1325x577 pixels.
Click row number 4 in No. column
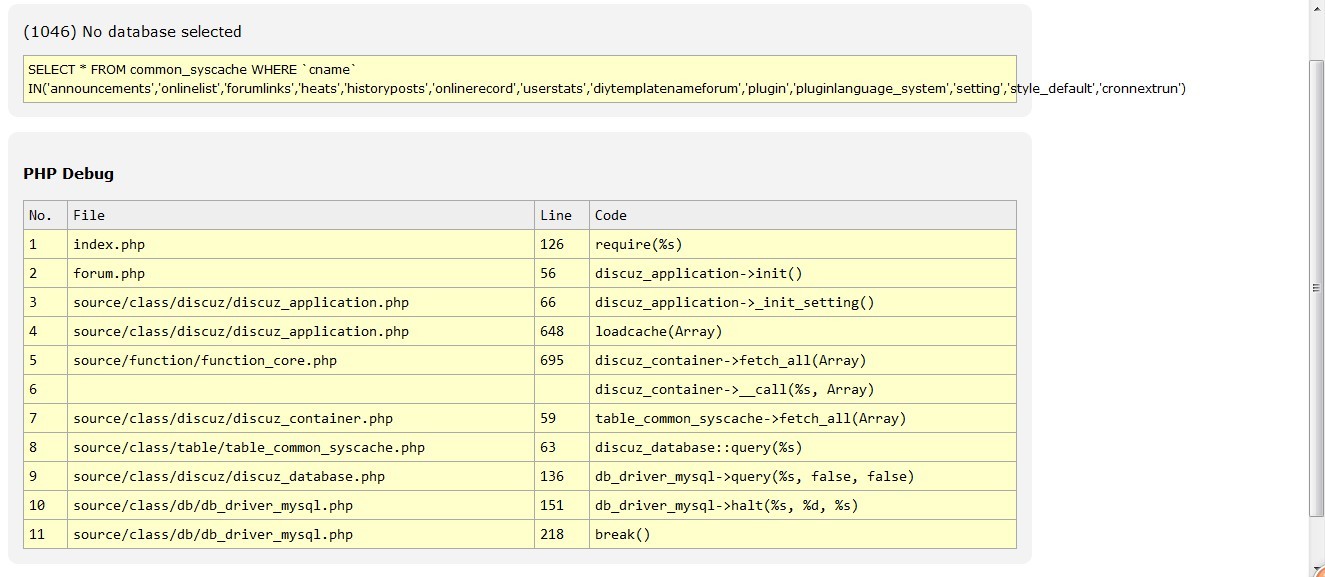(45, 331)
